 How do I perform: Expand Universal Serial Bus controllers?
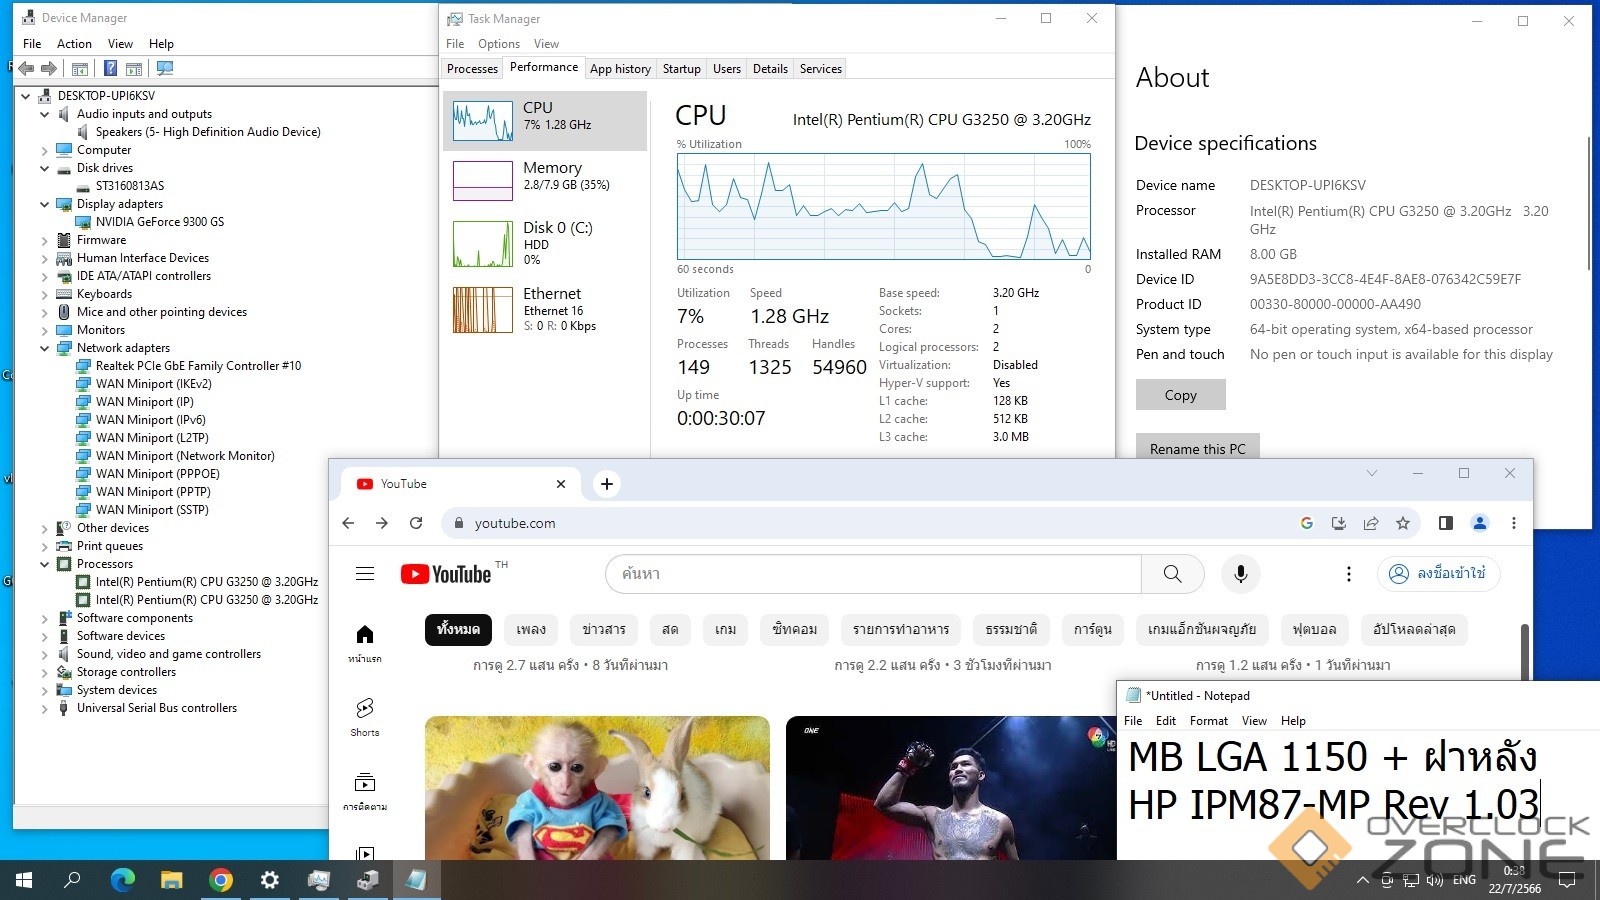tap(44, 708)
